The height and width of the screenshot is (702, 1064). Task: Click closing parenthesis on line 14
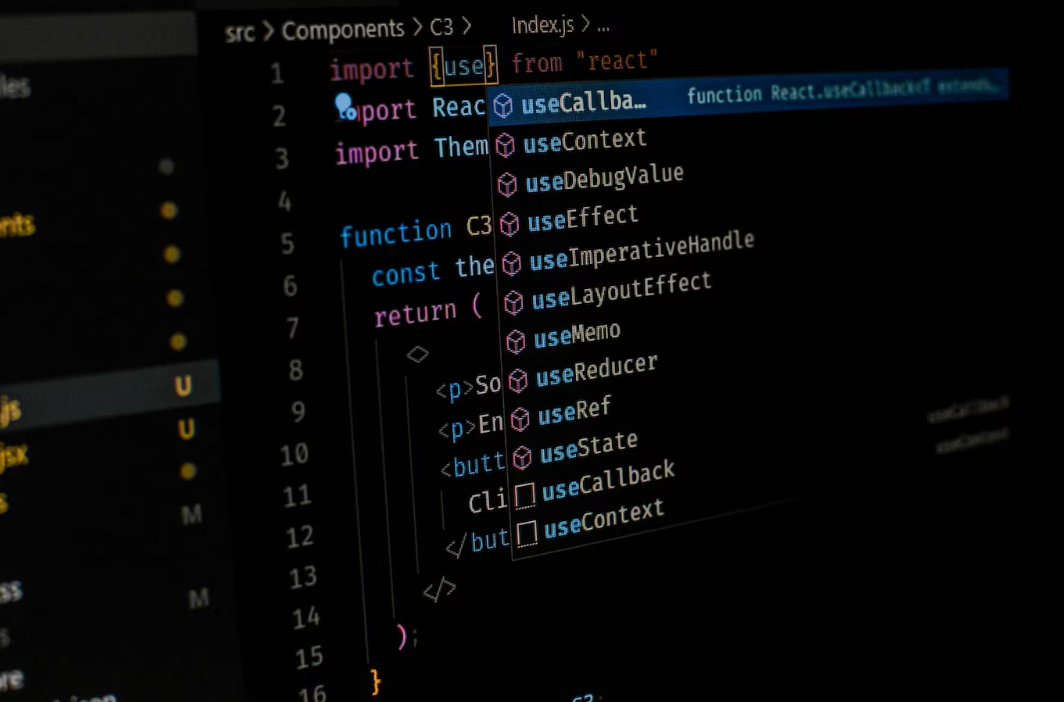tap(402, 636)
